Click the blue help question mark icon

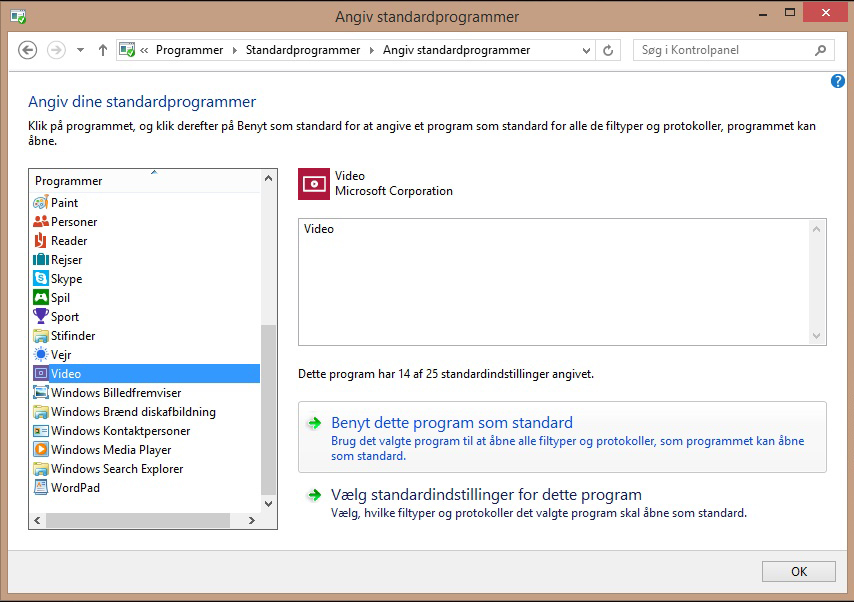838,81
